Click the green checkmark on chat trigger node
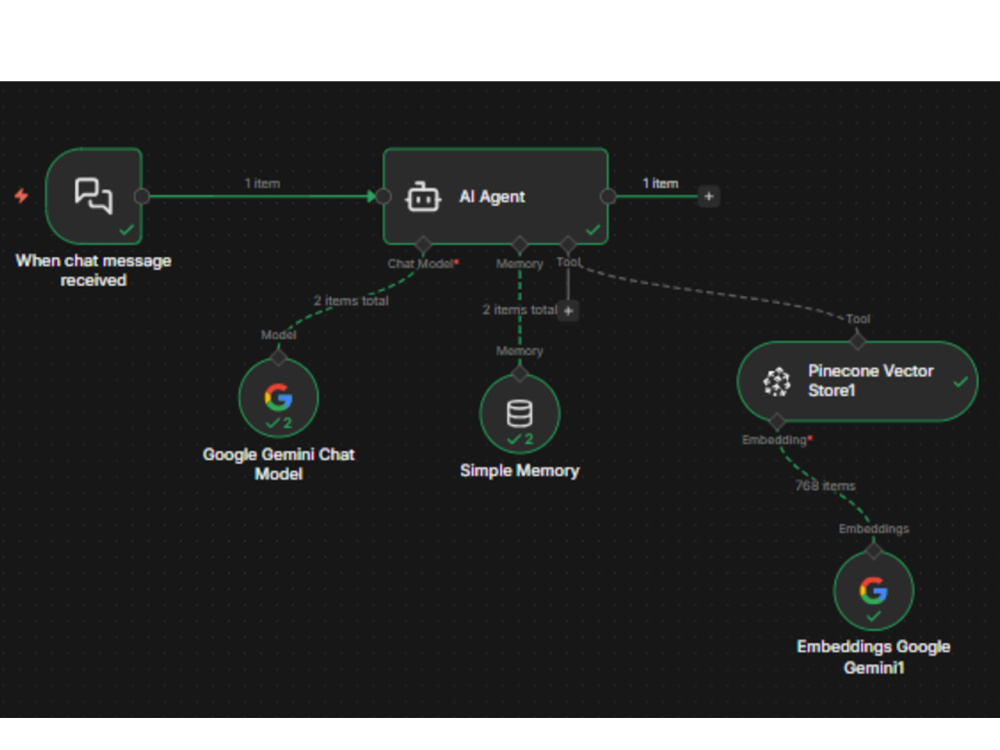The height and width of the screenshot is (750, 1000). tap(126, 230)
